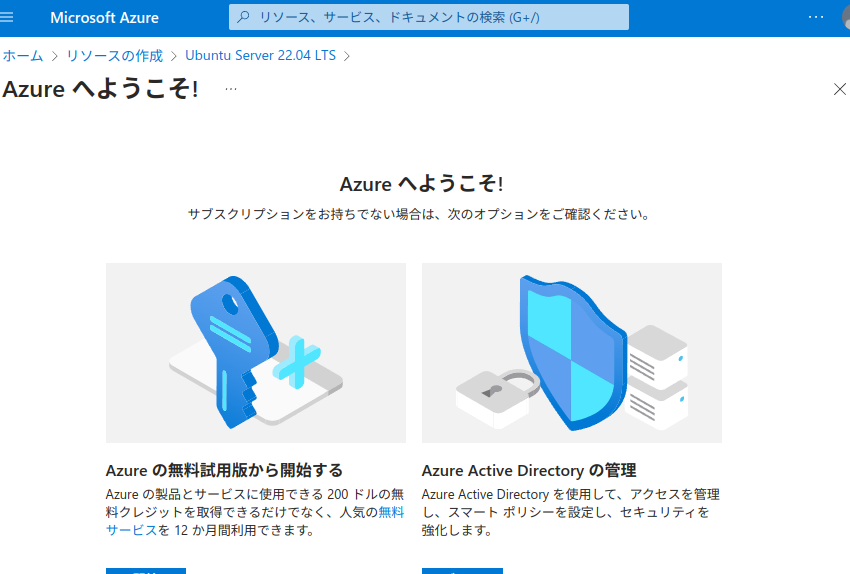The height and width of the screenshot is (574, 850).
Task: Click the start button under free trial
Action: pos(146,571)
